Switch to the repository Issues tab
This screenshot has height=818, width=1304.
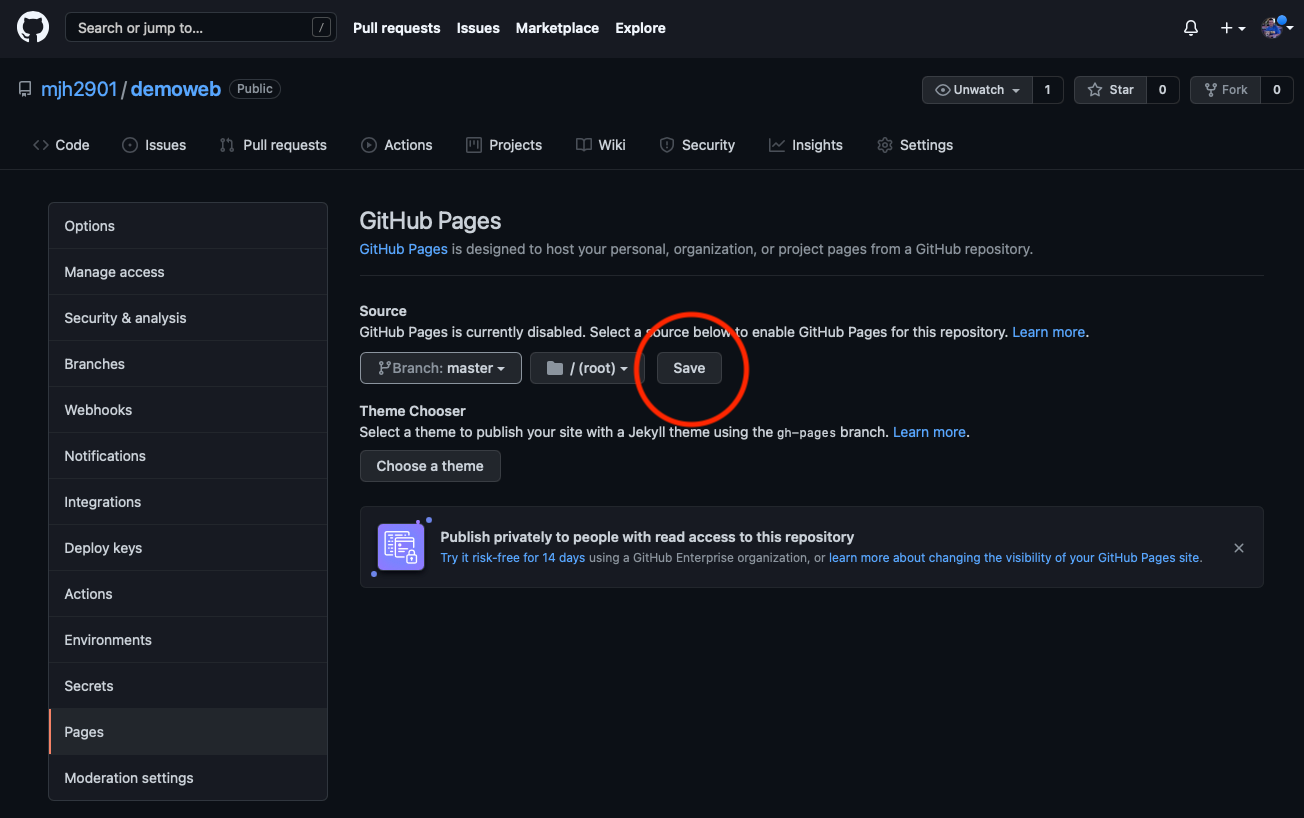tap(154, 145)
